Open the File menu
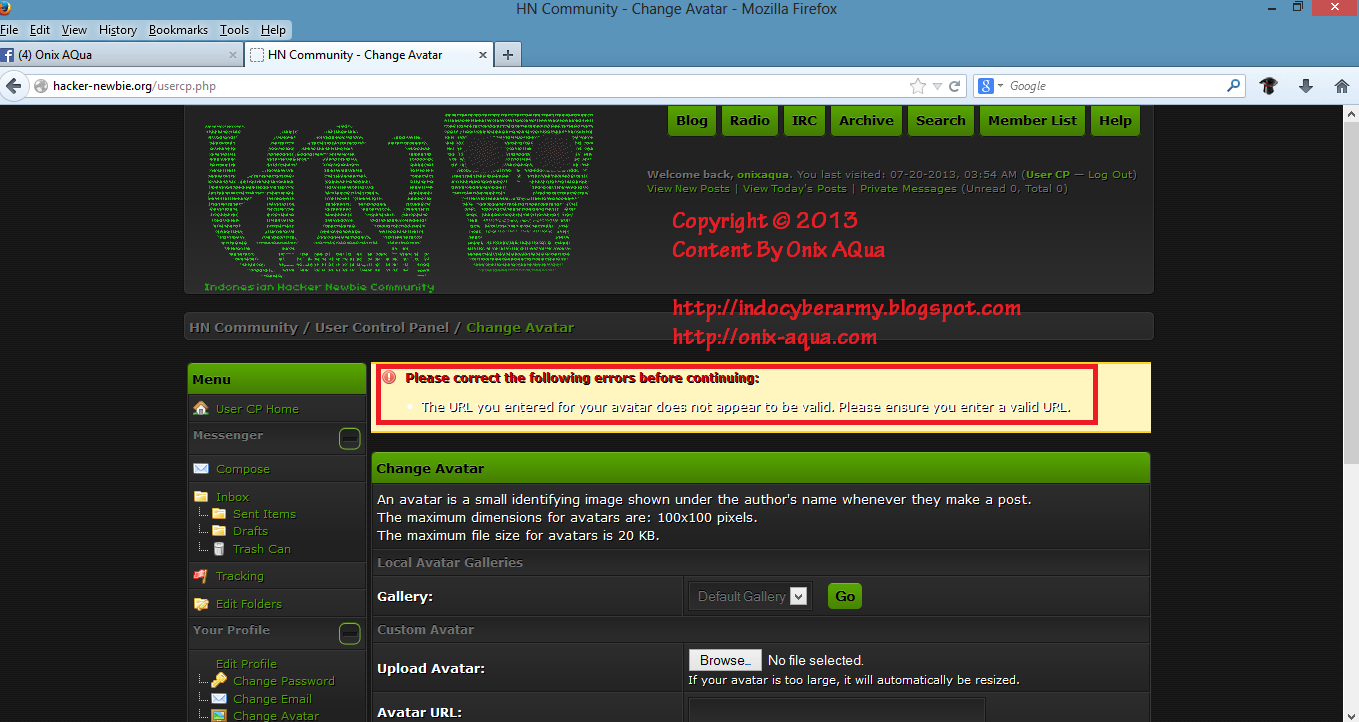This screenshot has width=1359, height=722. point(9,30)
